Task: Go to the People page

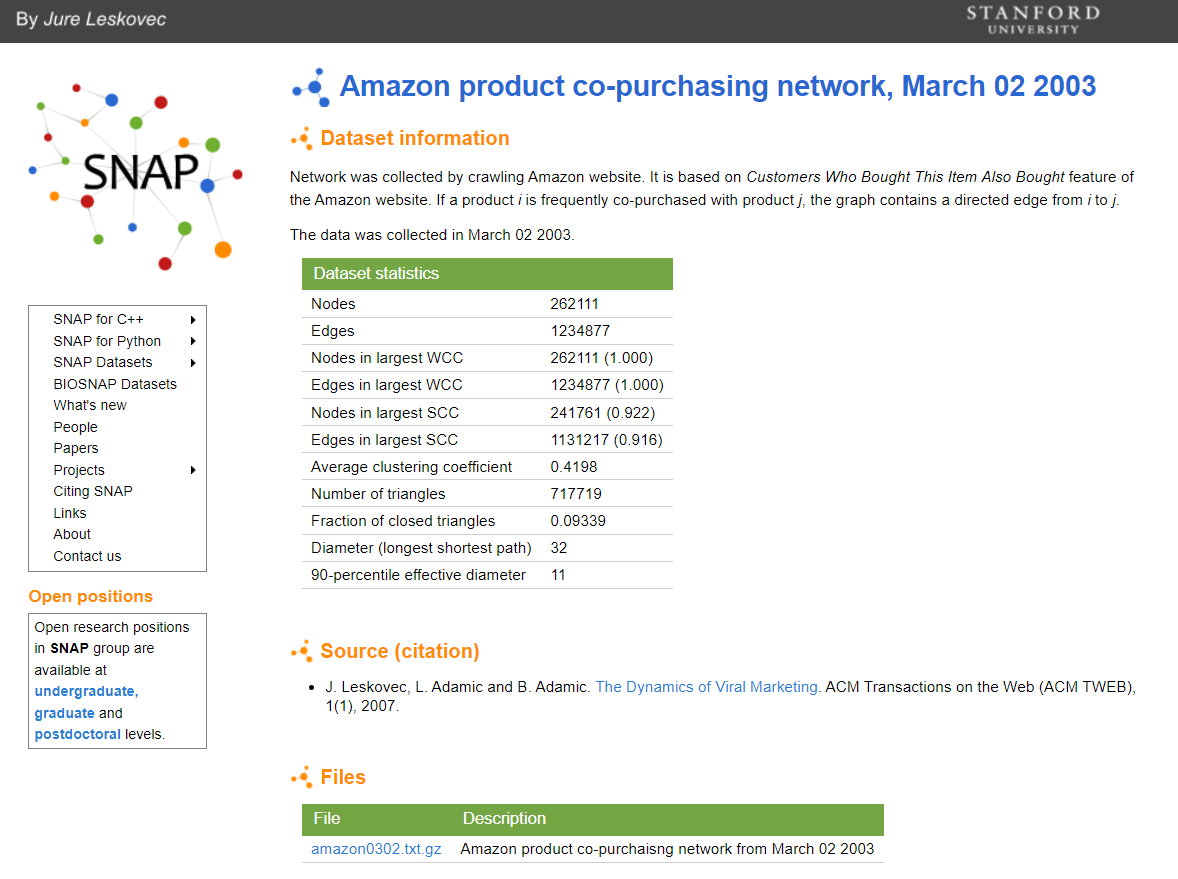Action: pyautogui.click(x=75, y=427)
